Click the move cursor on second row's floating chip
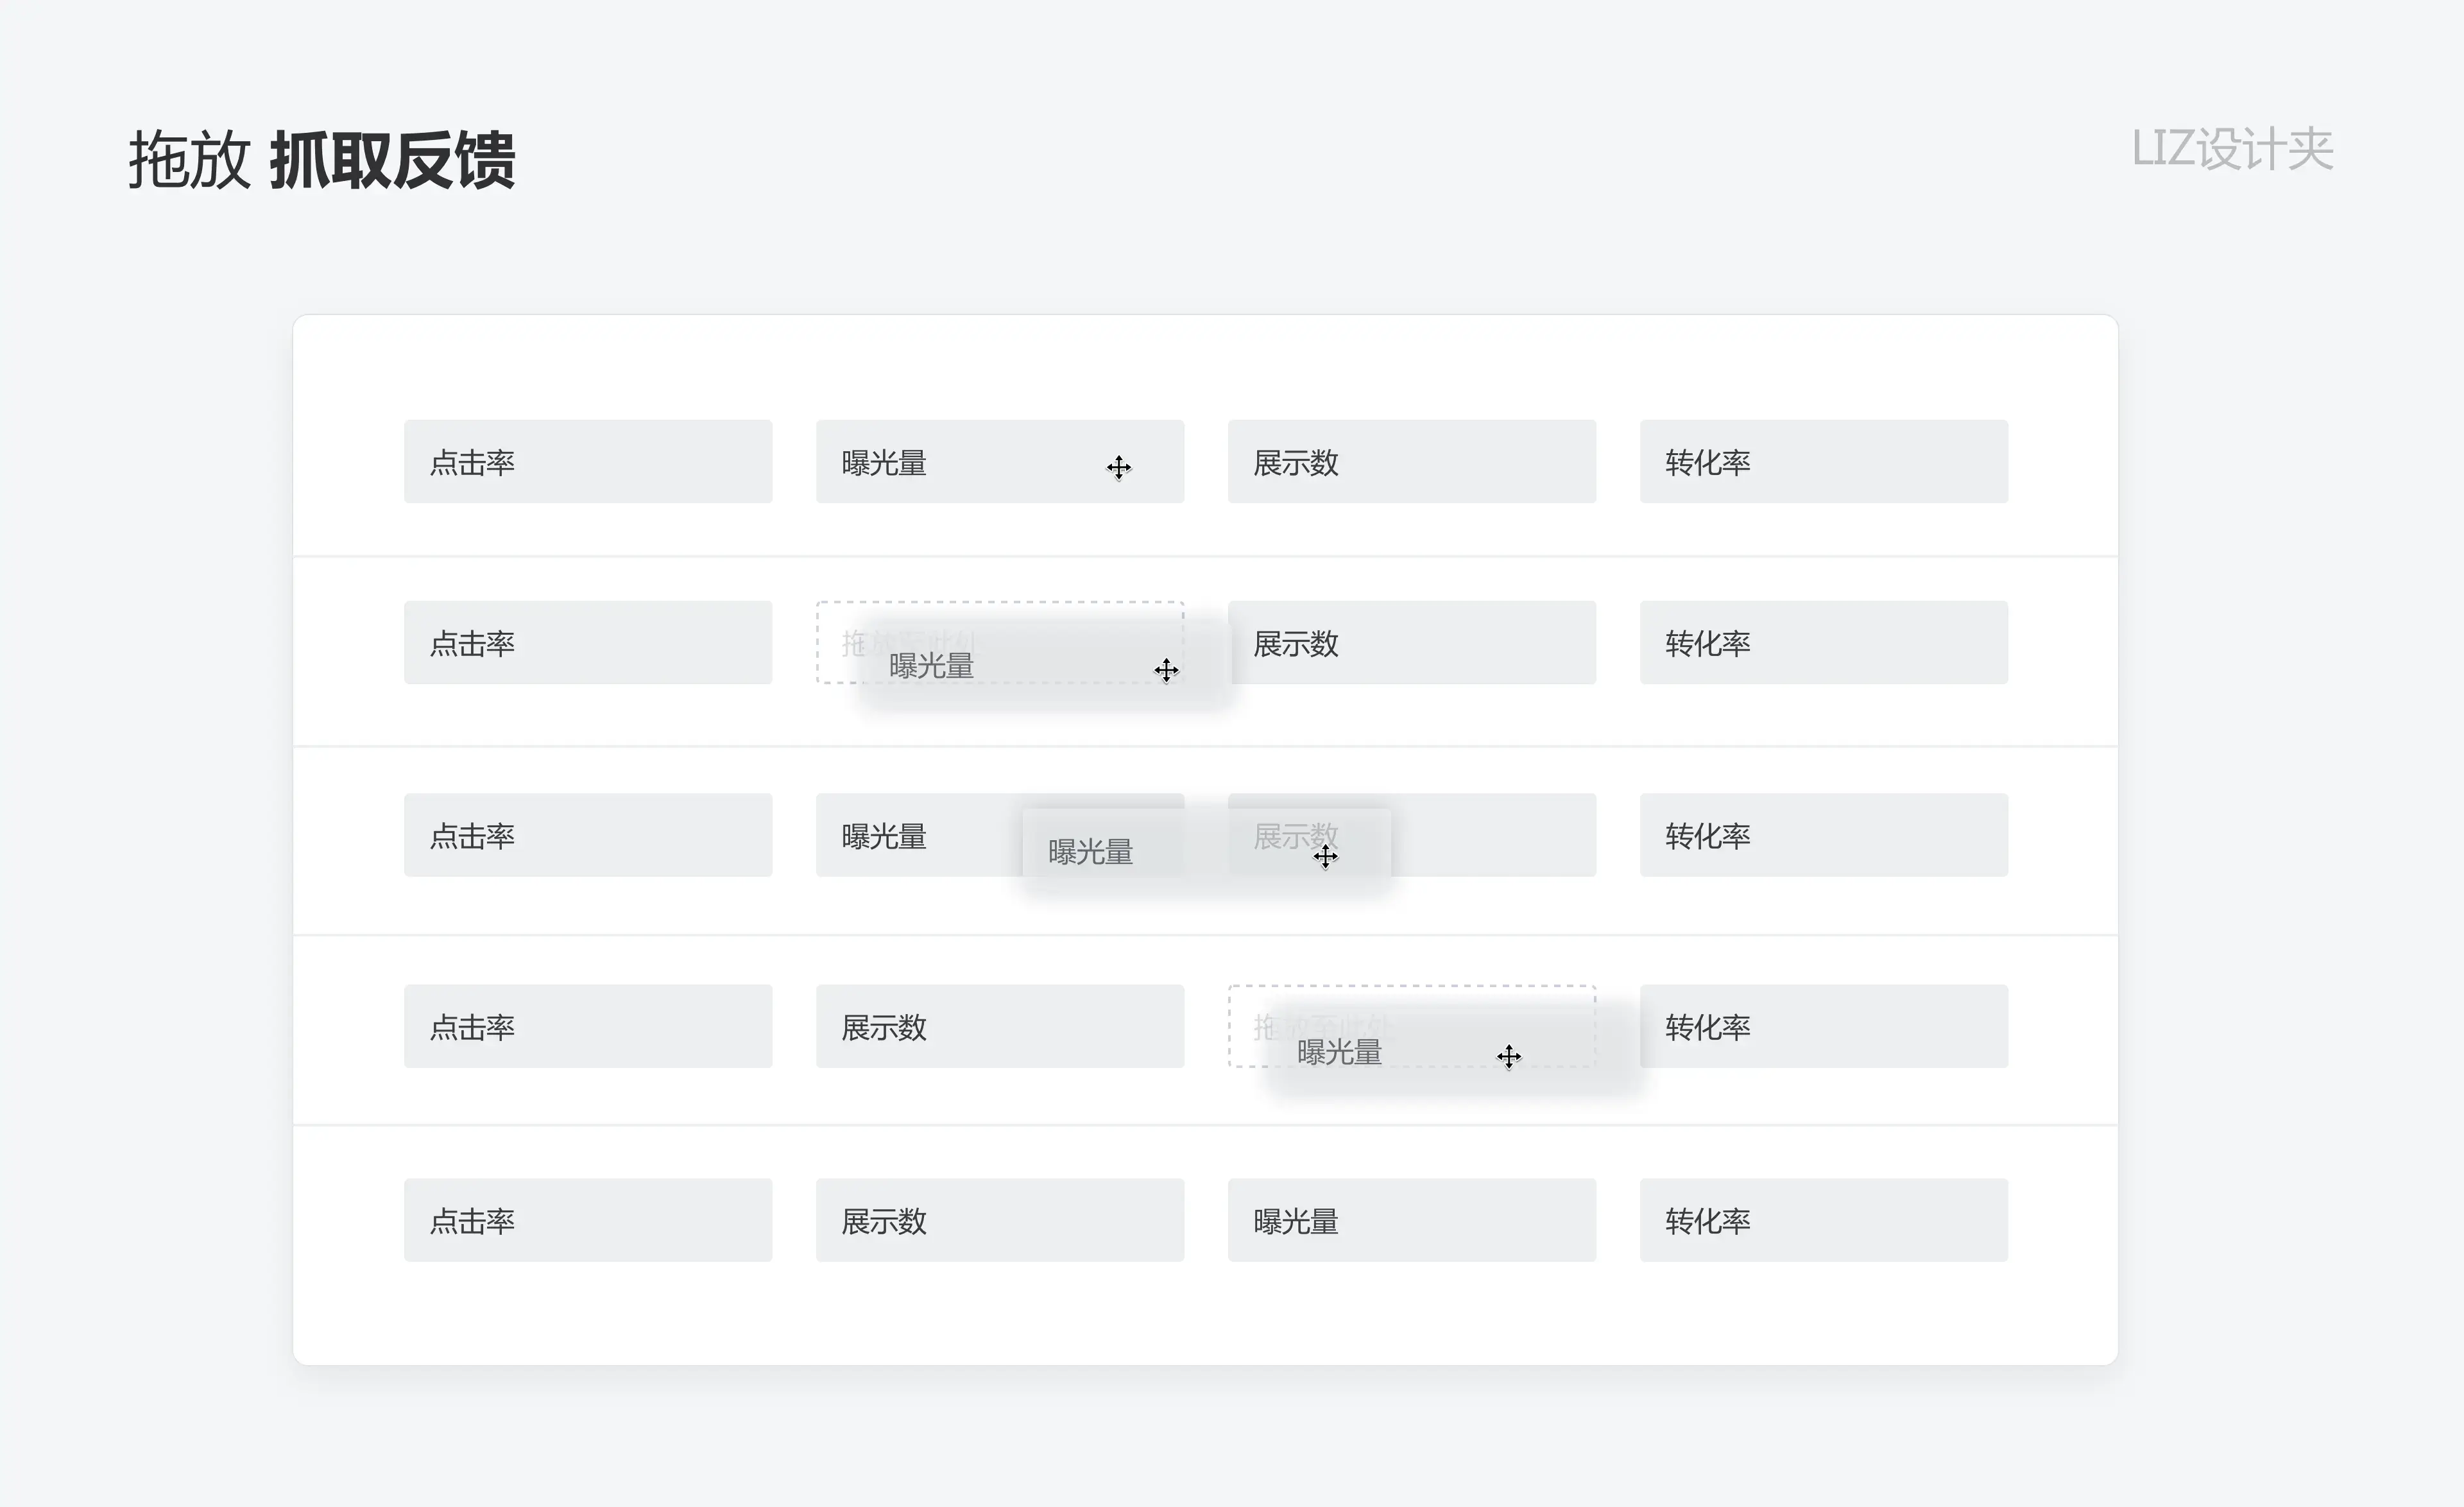Image resolution: width=2464 pixels, height=1507 pixels. pyautogui.click(x=1166, y=670)
